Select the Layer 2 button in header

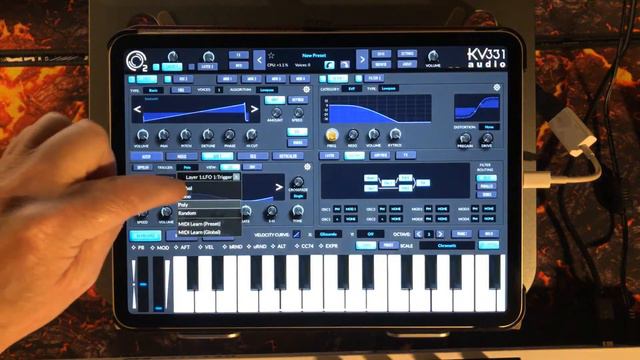(207, 67)
